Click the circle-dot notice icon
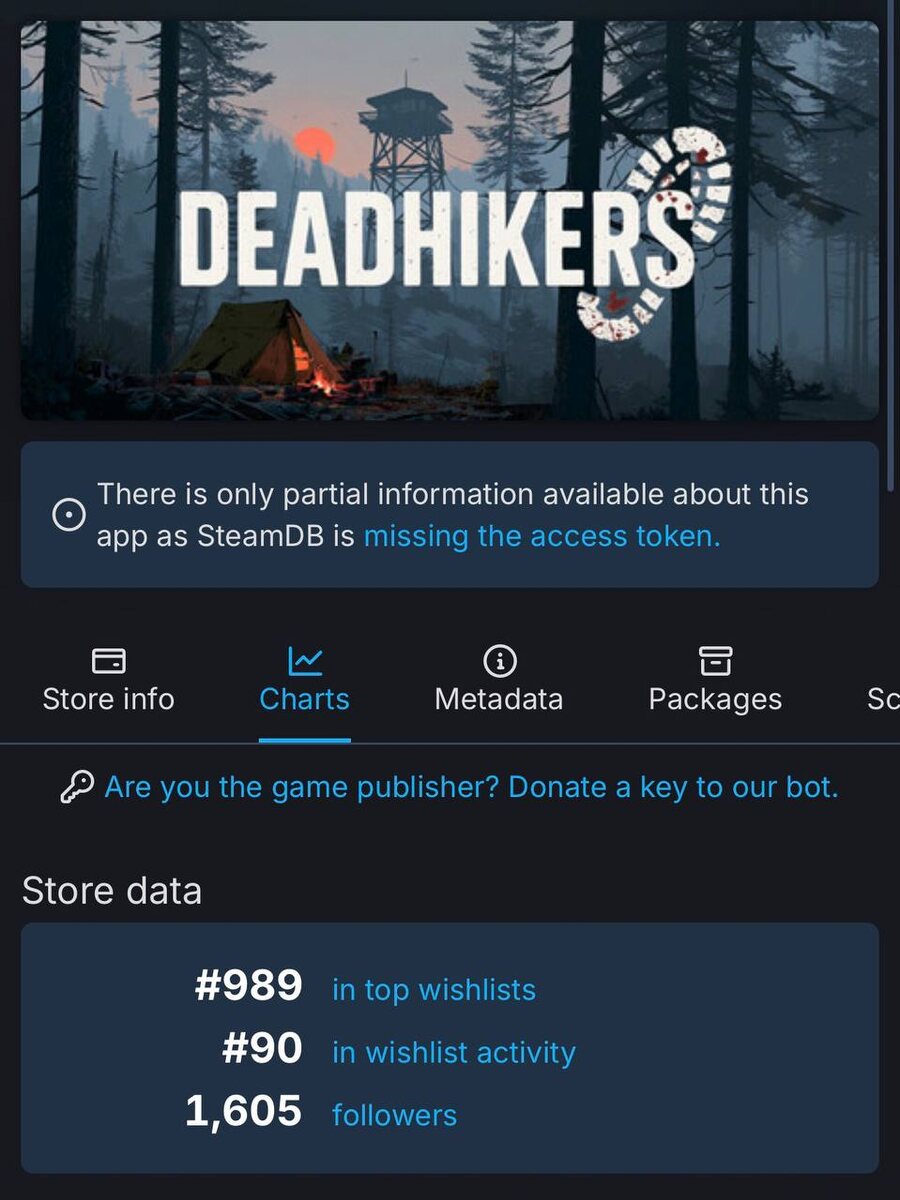Image resolution: width=900 pixels, height=1200 pixels. tap(68, 515)
